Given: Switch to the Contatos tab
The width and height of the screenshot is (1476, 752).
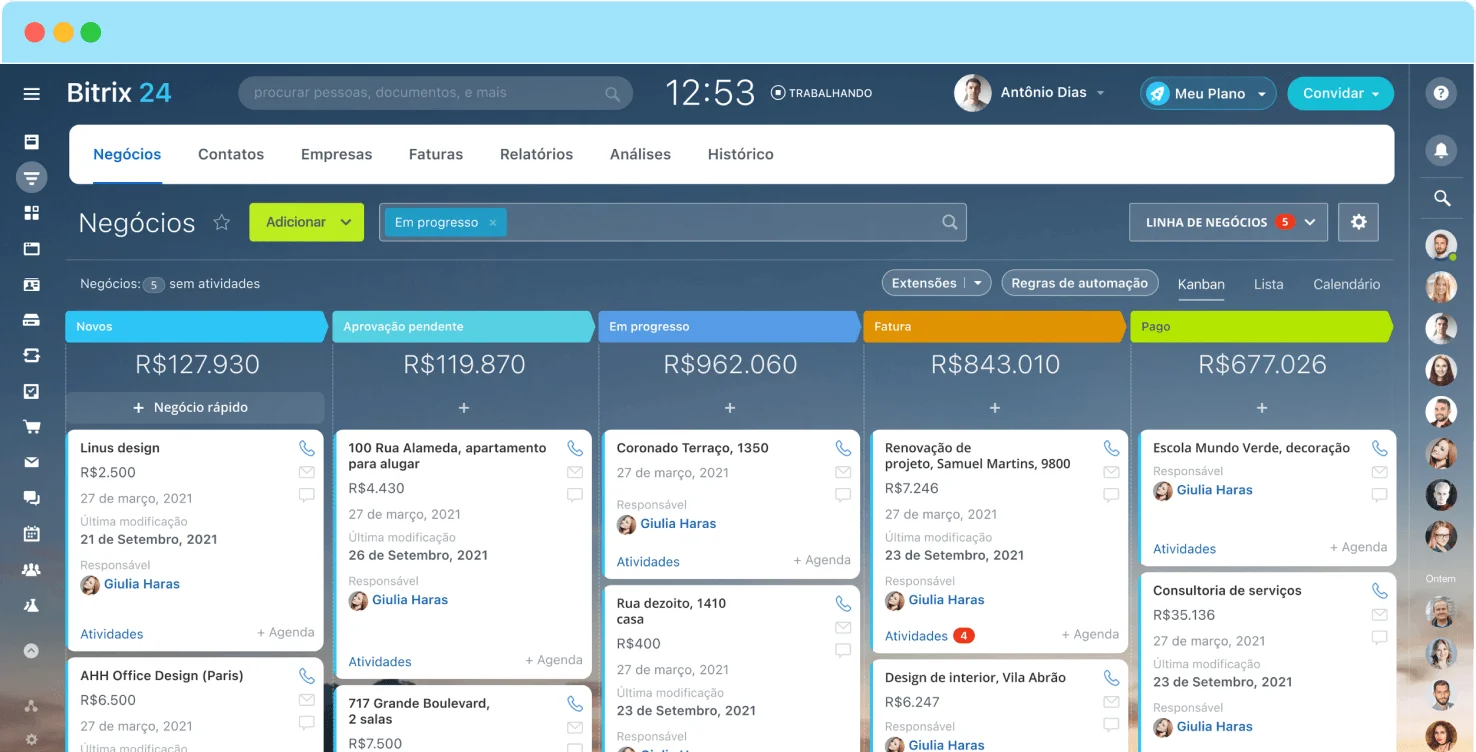Looking at the screenshot, I should click(x=231, y=154).
